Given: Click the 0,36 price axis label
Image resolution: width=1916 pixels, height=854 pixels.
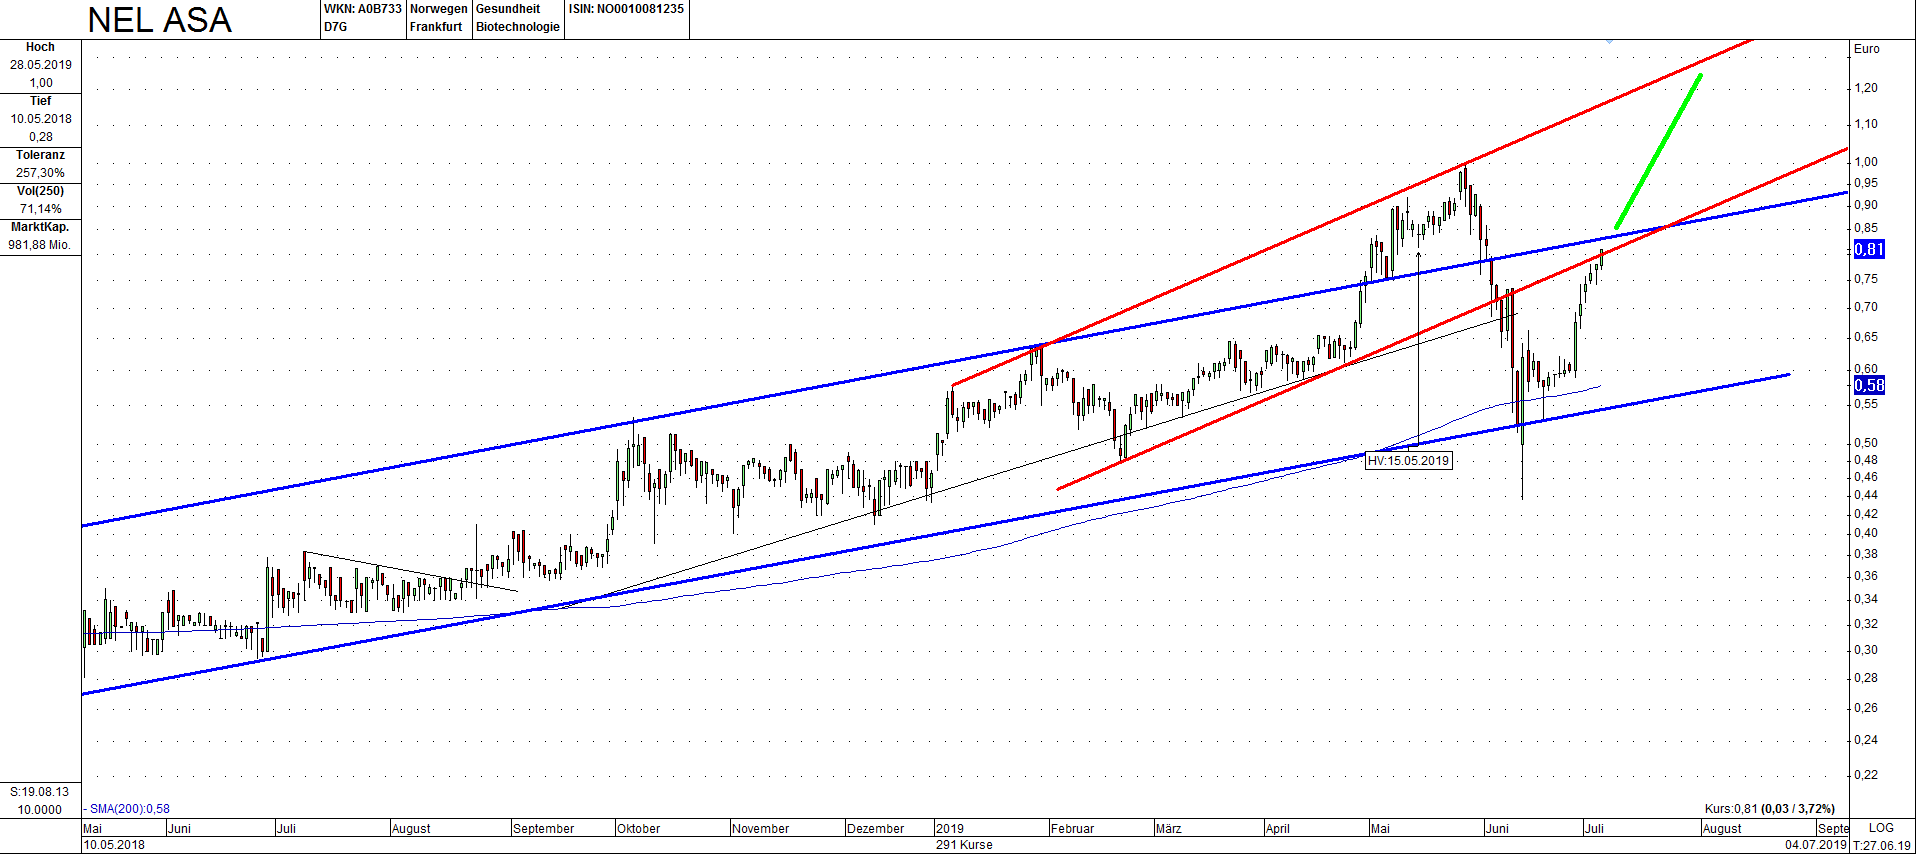Looking at the screenshot, I should 1866,576.
